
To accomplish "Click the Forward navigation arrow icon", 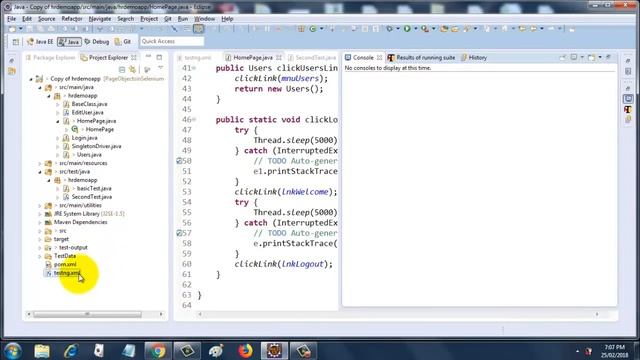I will 551,29.
